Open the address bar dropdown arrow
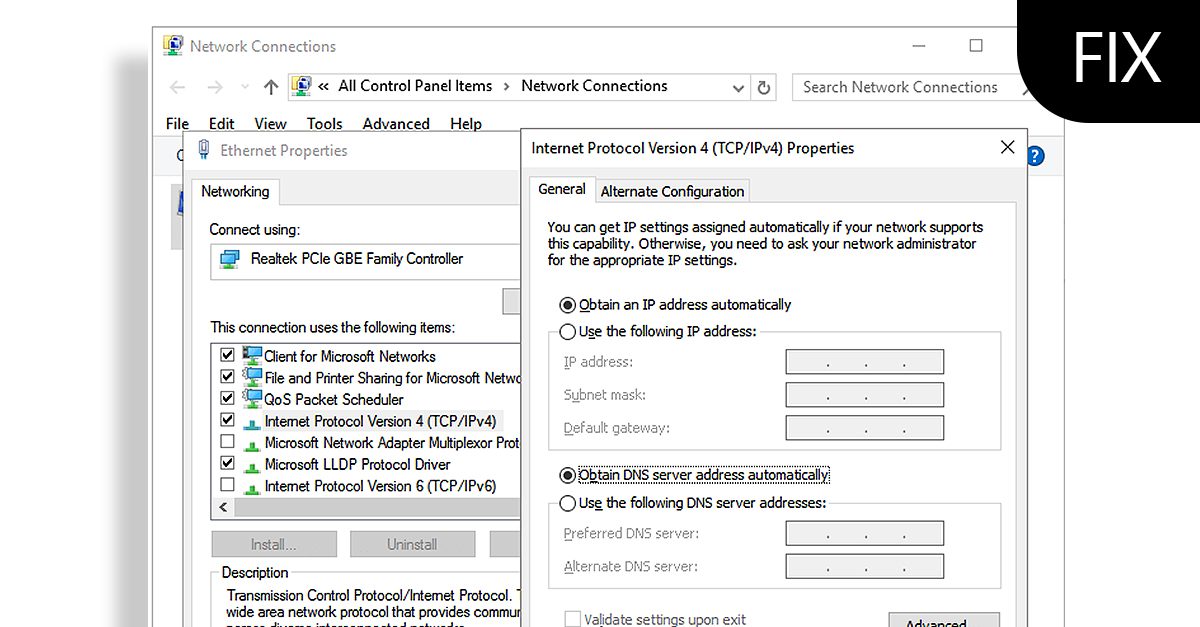The image size is (1200, 627). [x=738, y=87]
